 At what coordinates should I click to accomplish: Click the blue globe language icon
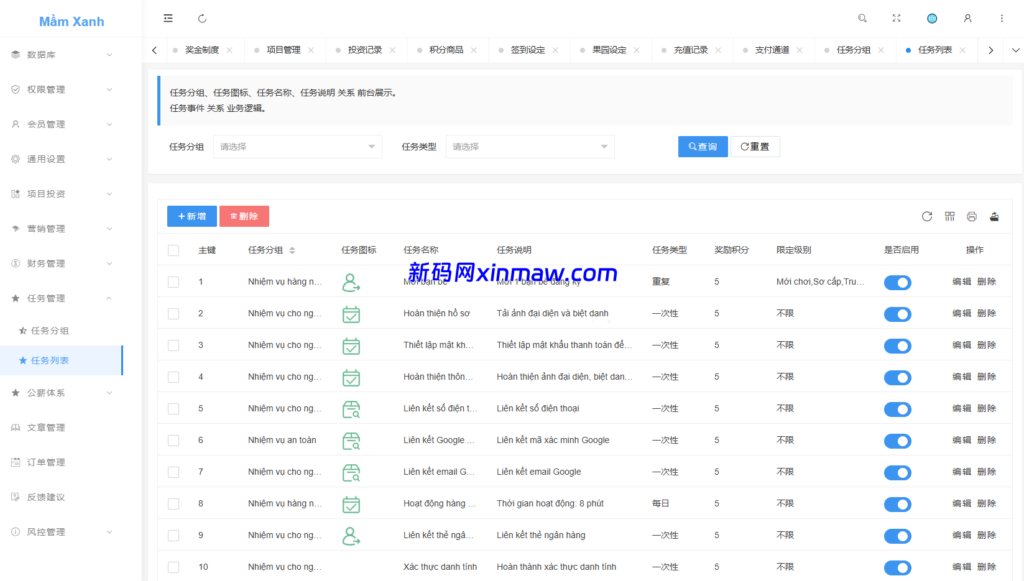coord(932,18)
